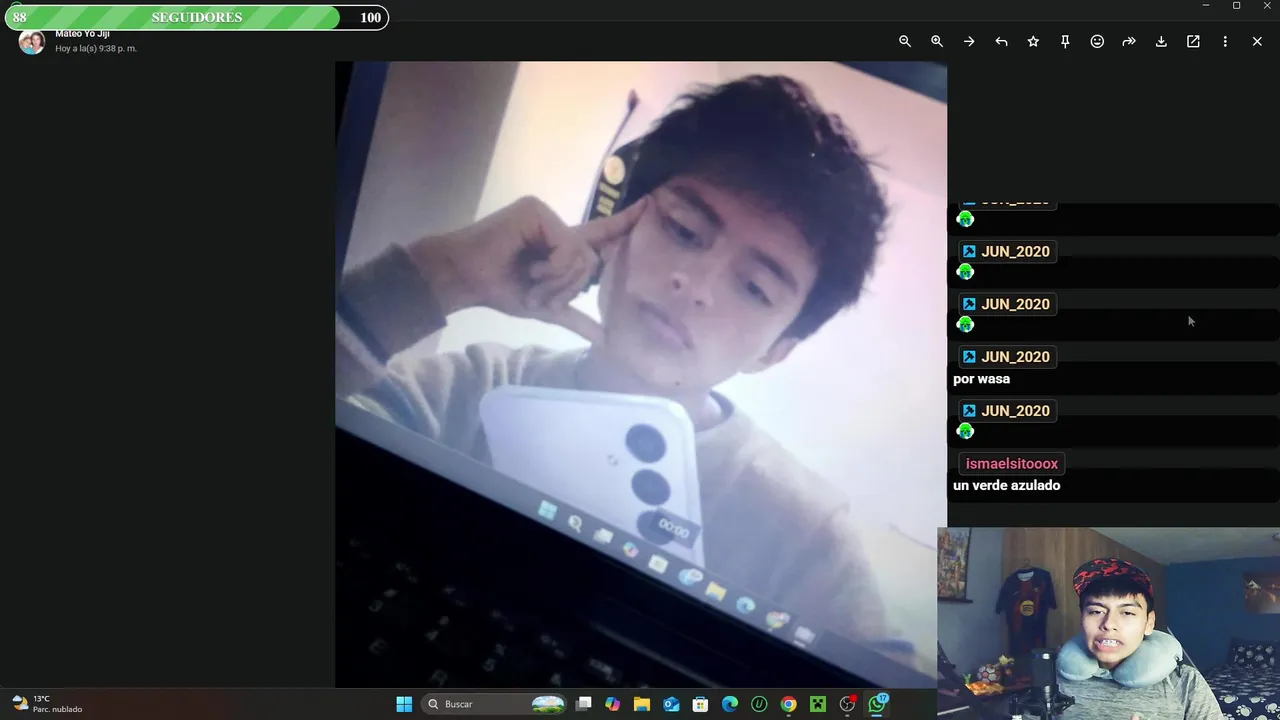Image resolution: width=1280 pixels, height=720 pixels.
Task: Go to message with right arrow icon
Action: pos(969,41)
